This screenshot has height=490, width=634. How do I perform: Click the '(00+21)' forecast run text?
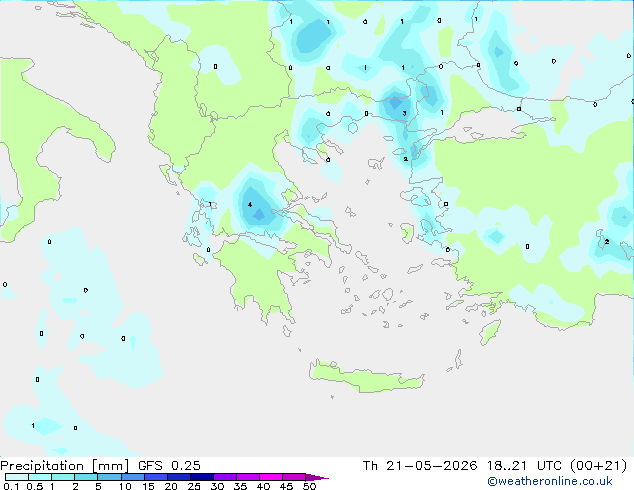pos(598,466)
